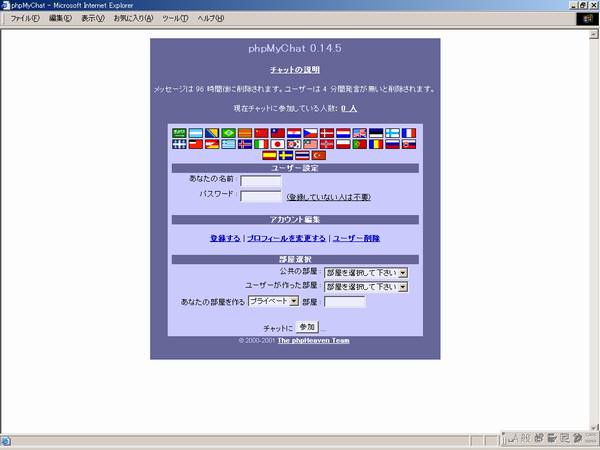The height and width of the screenshot is (450, 600).
Task: Click the IME help question-mark icon
Action: point(577,439)
